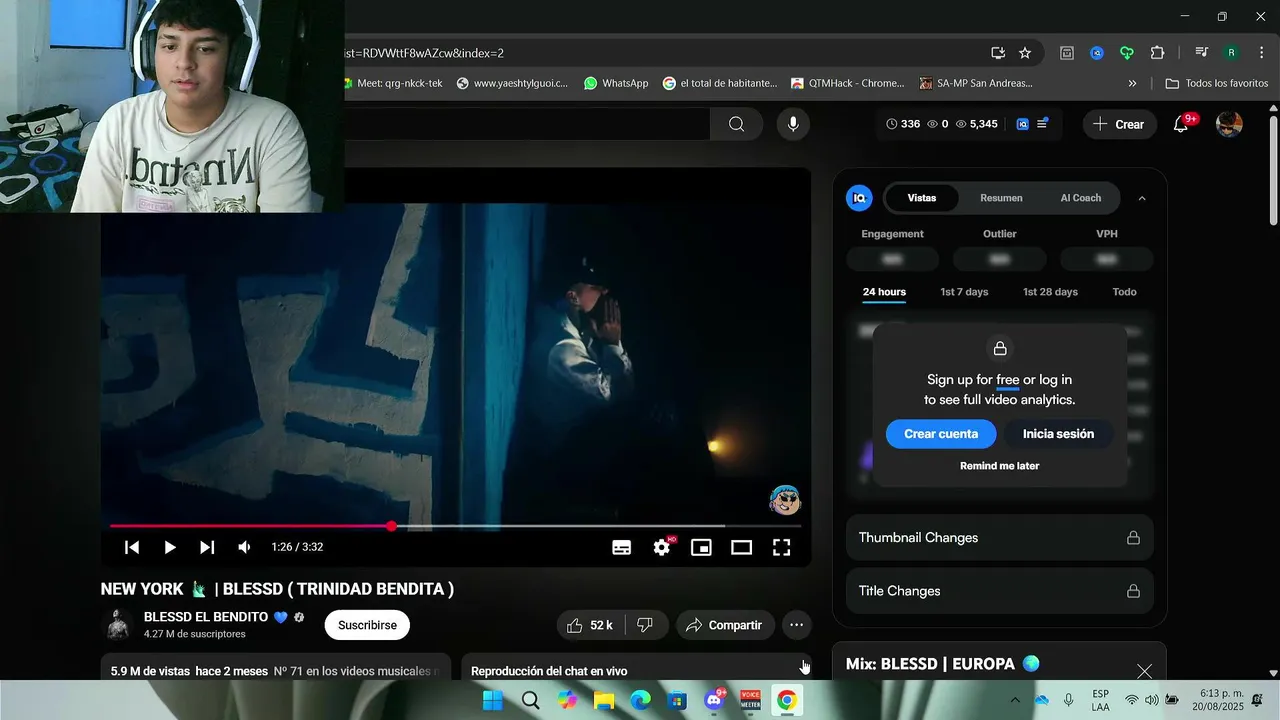Open File Explorer from the taskbar
The width and height of the screenshot is (1280, 720).
pos(604,700)
